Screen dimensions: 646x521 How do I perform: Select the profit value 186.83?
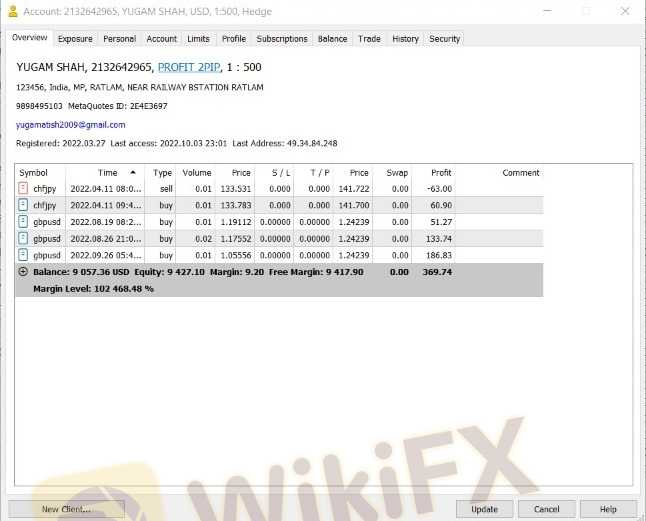pos(439,255)
